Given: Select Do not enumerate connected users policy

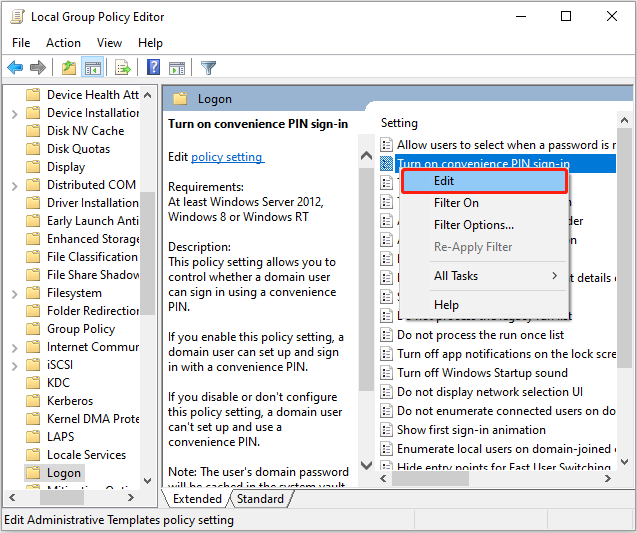Looking at the screenshot, I should (x=506, y=411).
